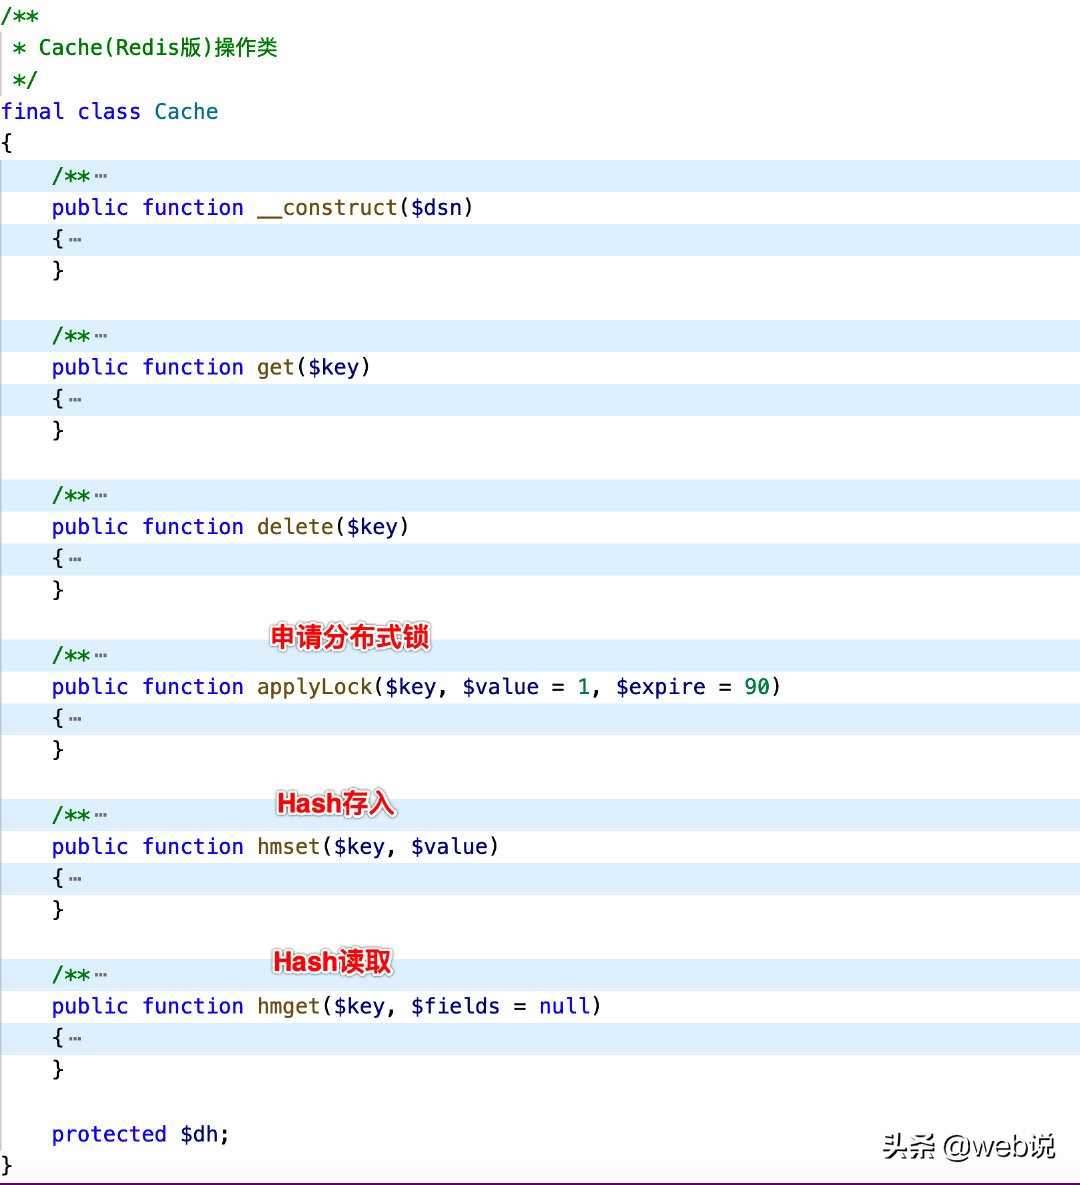Expand folded comment above hmget function

coord(100,975)
